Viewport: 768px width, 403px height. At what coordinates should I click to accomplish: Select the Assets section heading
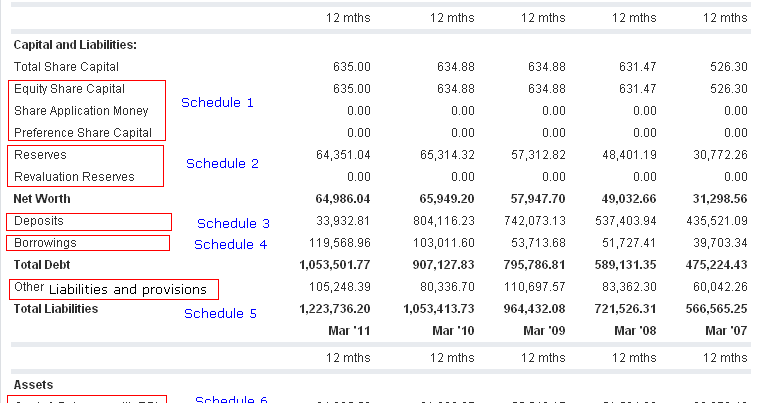point(33,384)
